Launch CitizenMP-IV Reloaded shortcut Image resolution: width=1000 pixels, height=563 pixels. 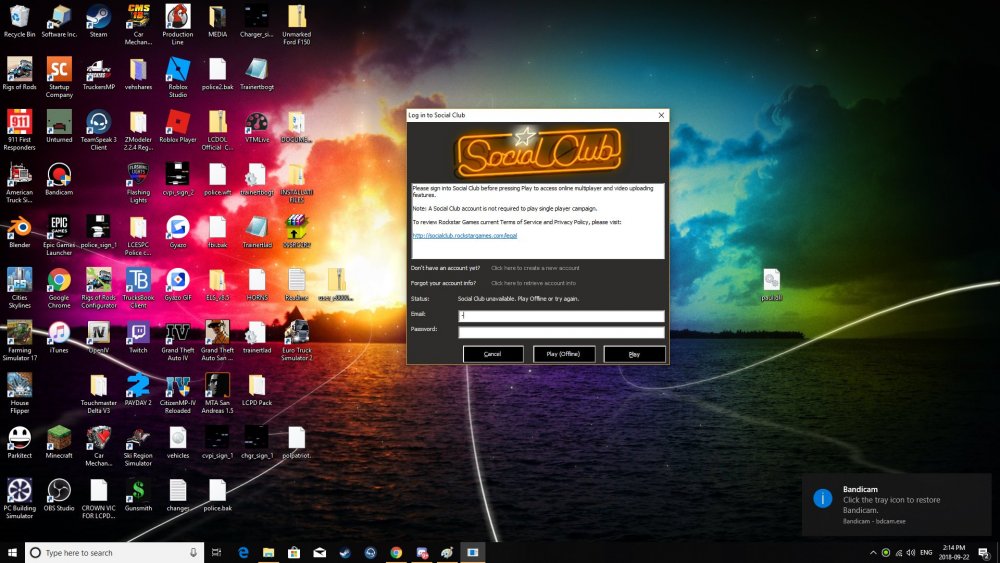pyautogui.click(x=177, y=394)
